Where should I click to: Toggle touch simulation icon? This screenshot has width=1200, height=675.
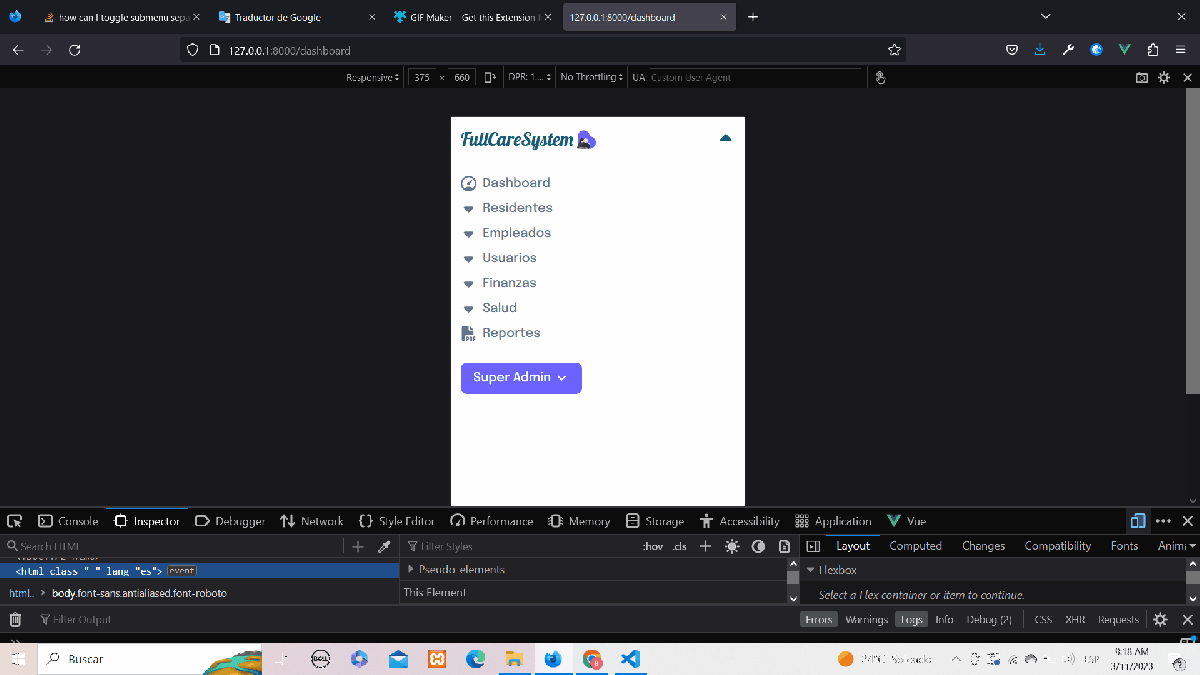[880, 77]
